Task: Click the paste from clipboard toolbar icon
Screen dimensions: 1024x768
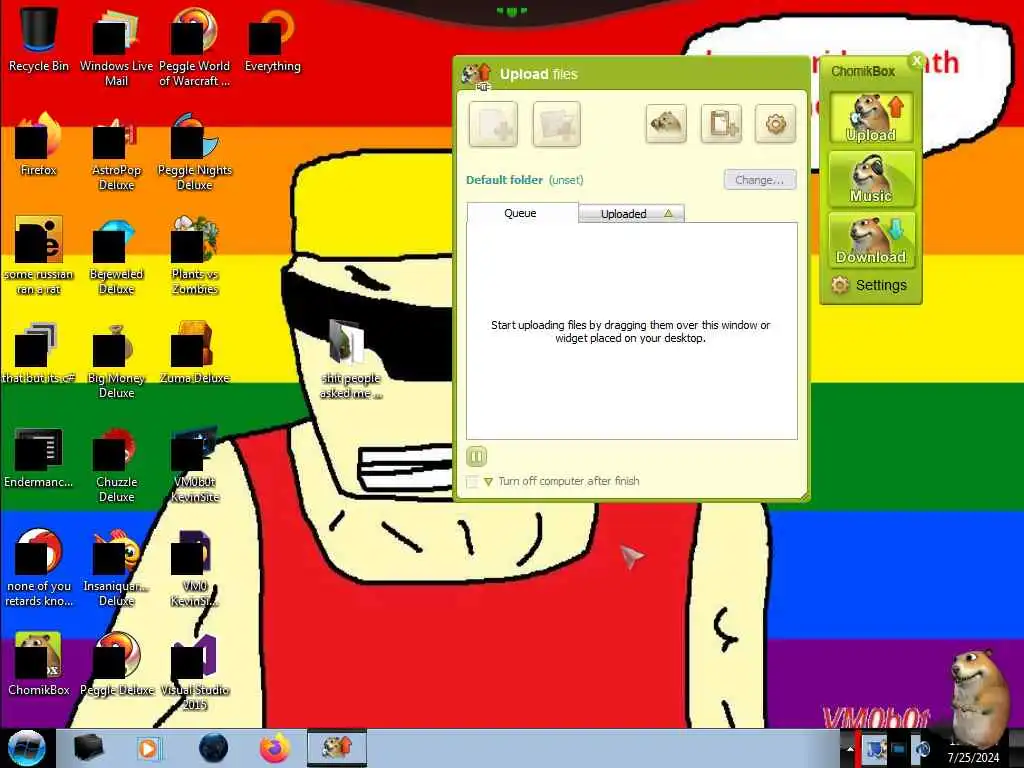Action: coord(722,123)
